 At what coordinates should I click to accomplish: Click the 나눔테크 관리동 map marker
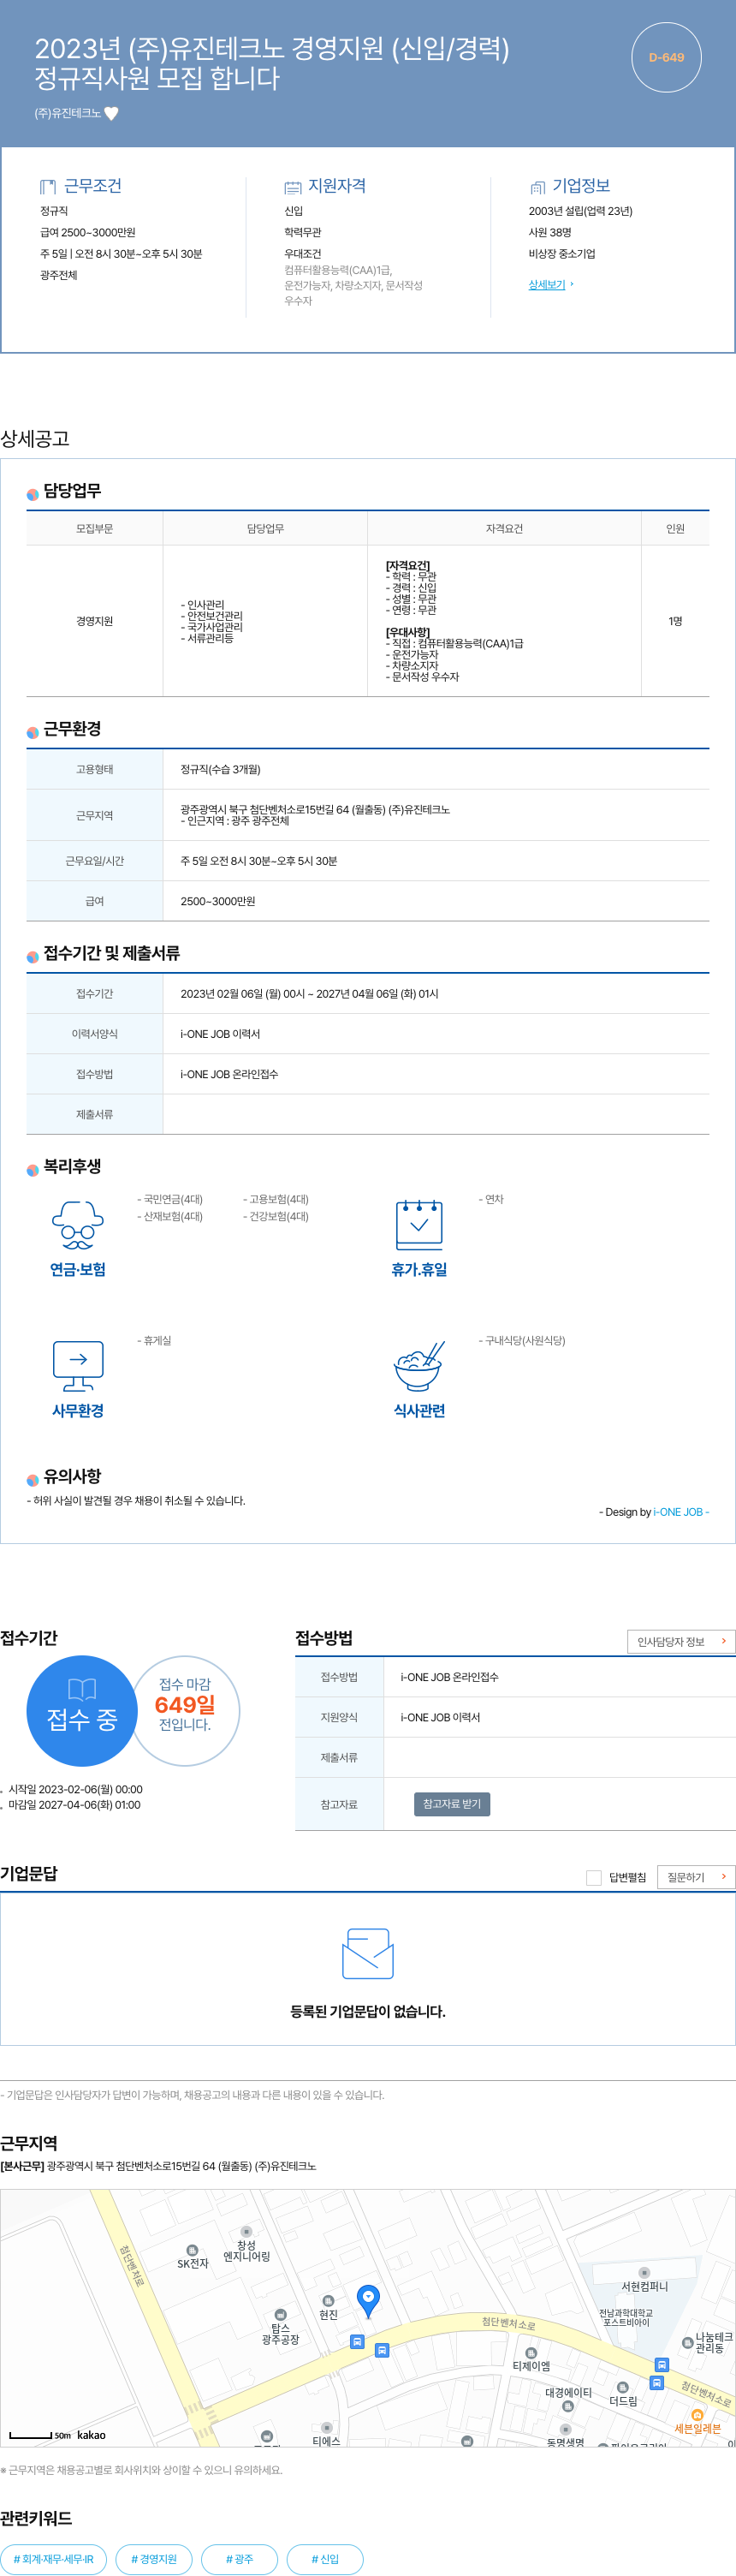687,2341
